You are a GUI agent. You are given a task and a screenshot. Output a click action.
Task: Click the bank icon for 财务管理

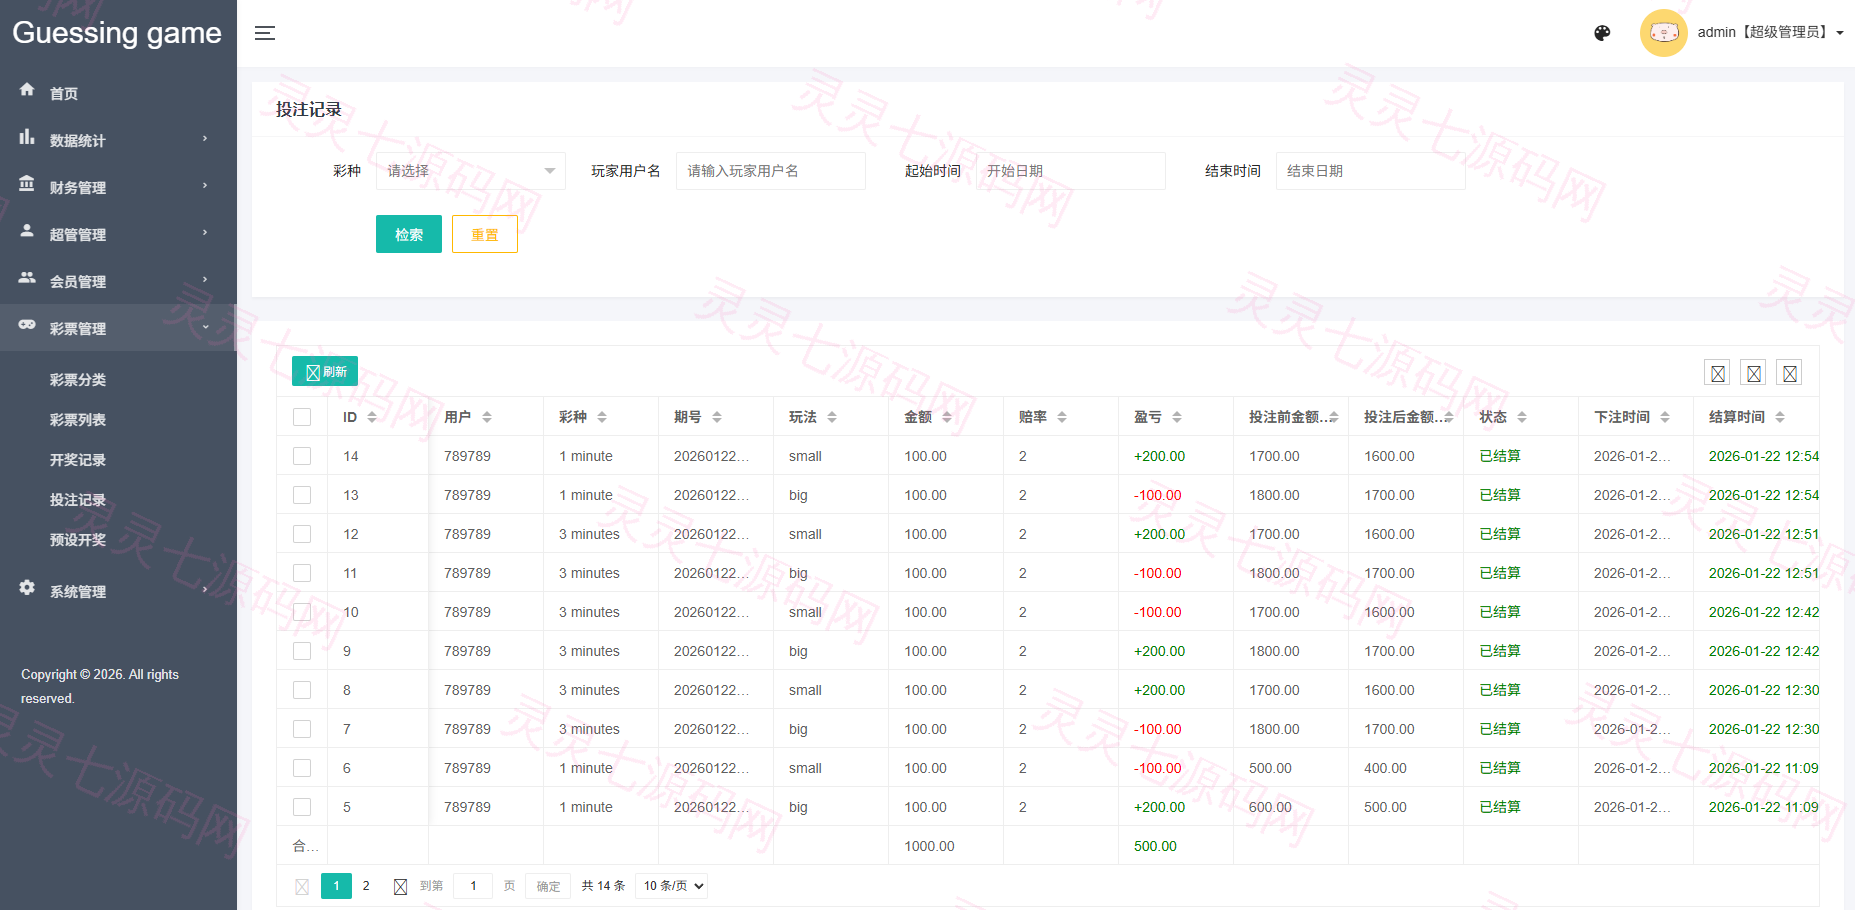(27, 184)
